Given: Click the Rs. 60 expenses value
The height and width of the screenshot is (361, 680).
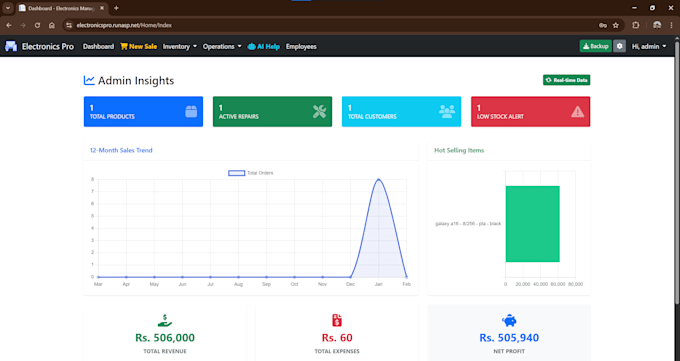Looking at the screenshot, I should pos(337,338).
